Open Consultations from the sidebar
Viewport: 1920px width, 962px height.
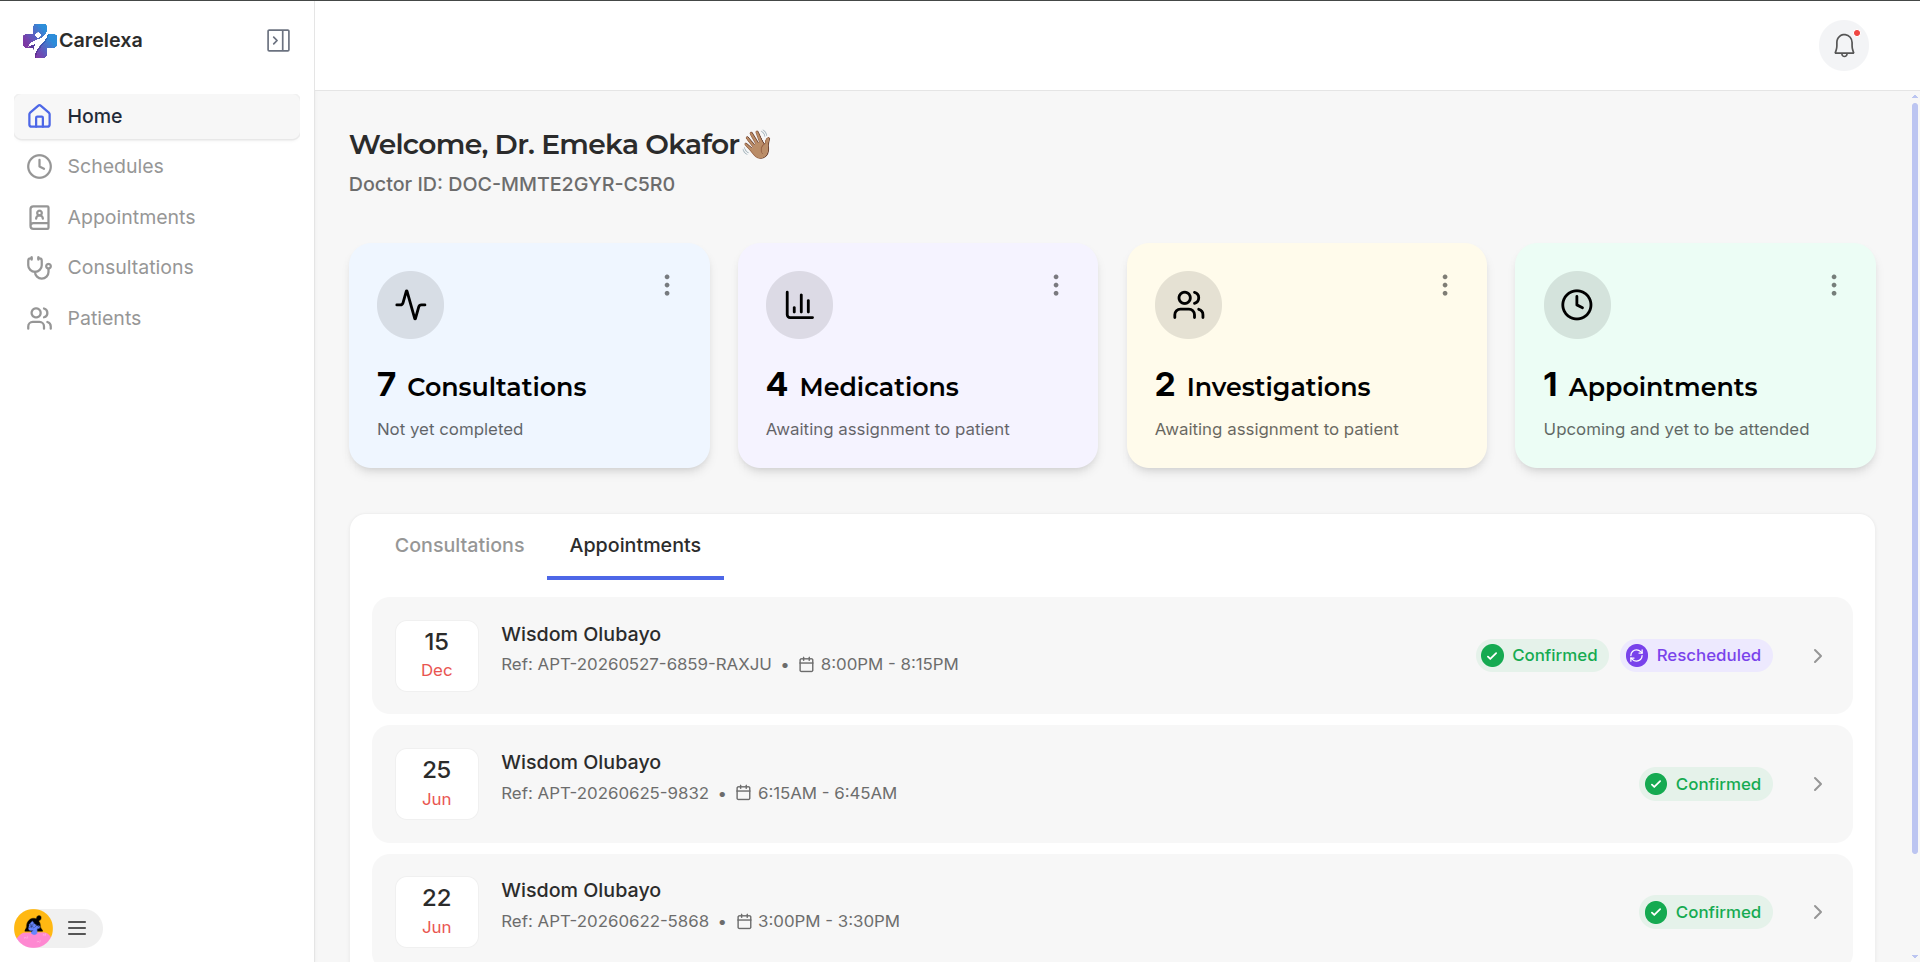(157, 267)
